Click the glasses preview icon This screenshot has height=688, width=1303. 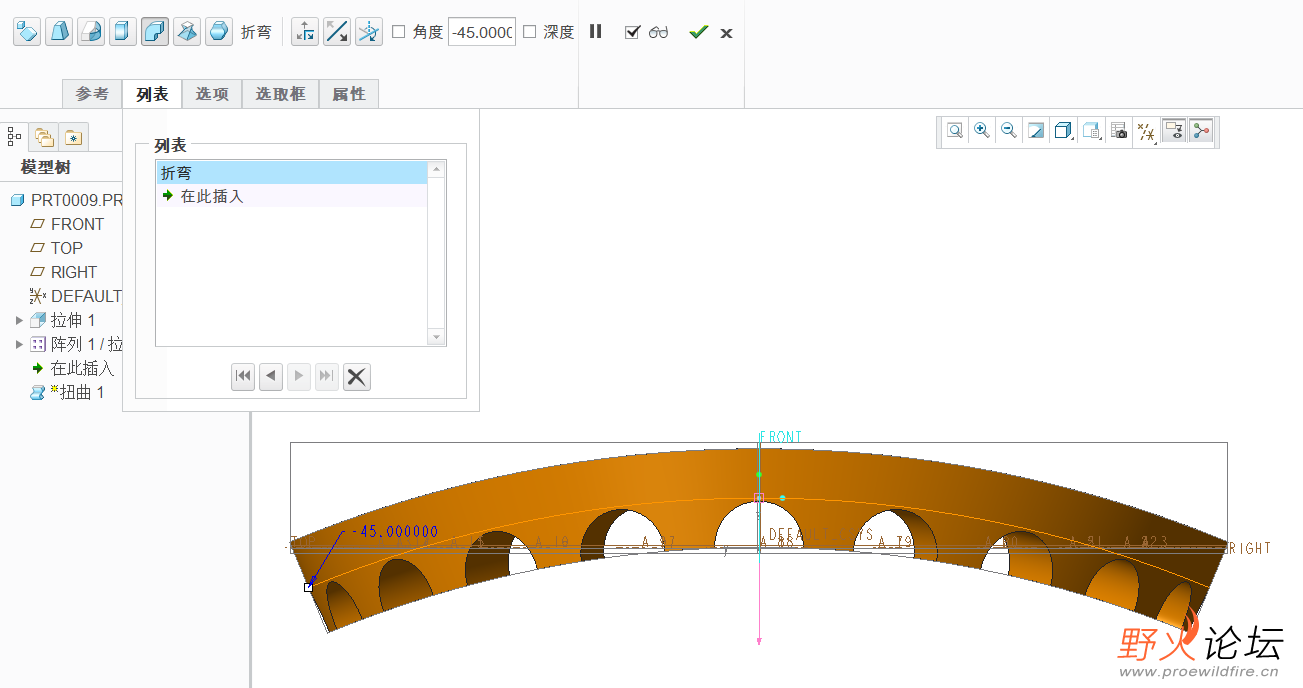658,32
